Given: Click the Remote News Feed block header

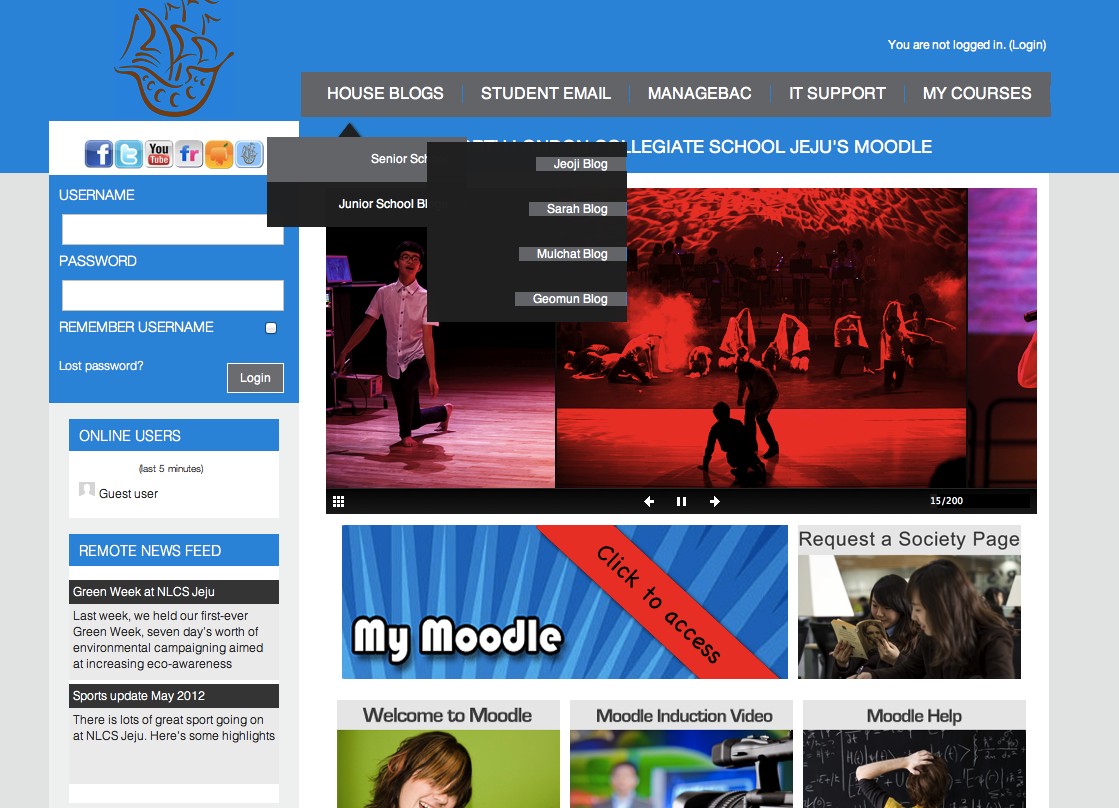Looking at the screenshot, I should point(174,550).
